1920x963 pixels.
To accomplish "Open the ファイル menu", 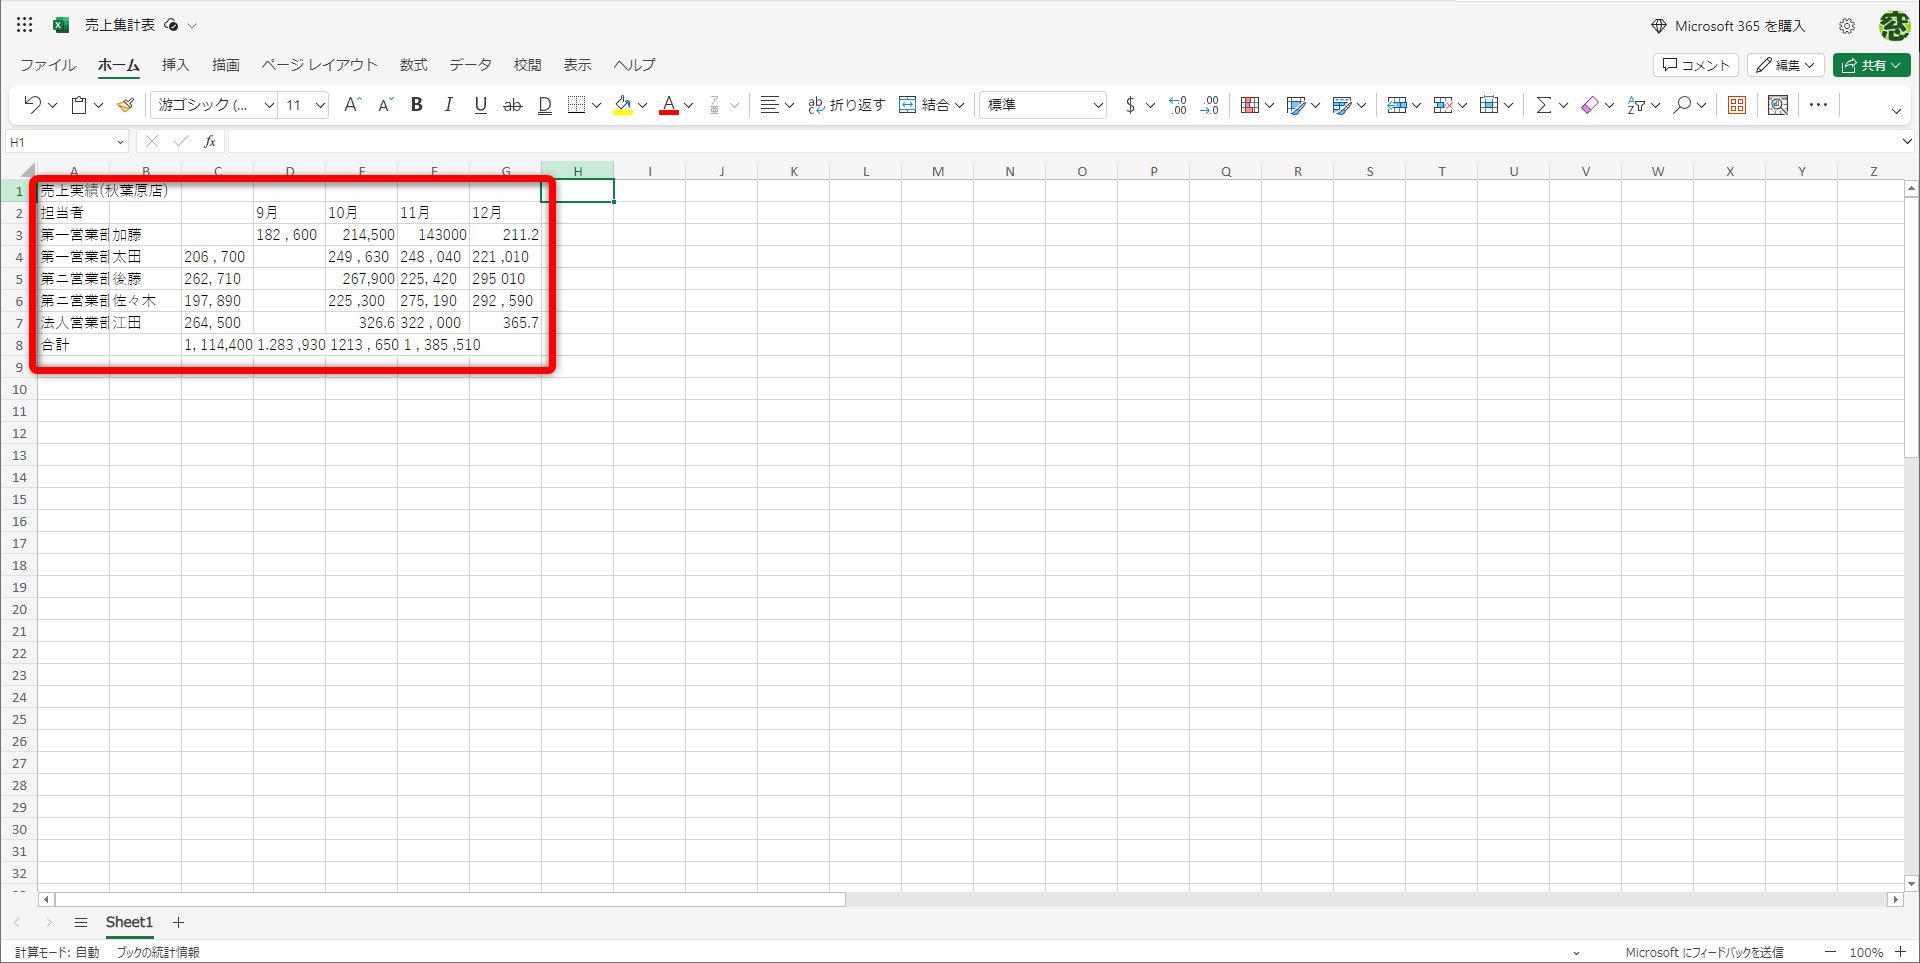I will (x=46, y=64).
